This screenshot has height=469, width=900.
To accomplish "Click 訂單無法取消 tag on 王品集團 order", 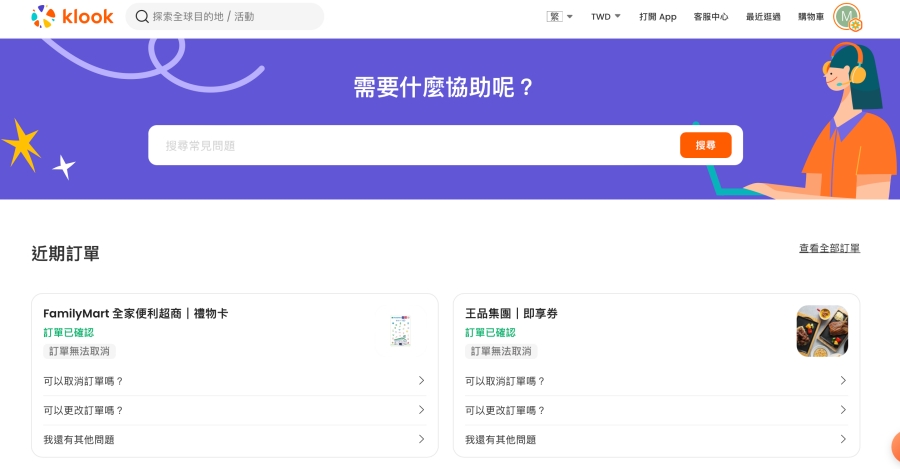I will [x=501, y=351].
